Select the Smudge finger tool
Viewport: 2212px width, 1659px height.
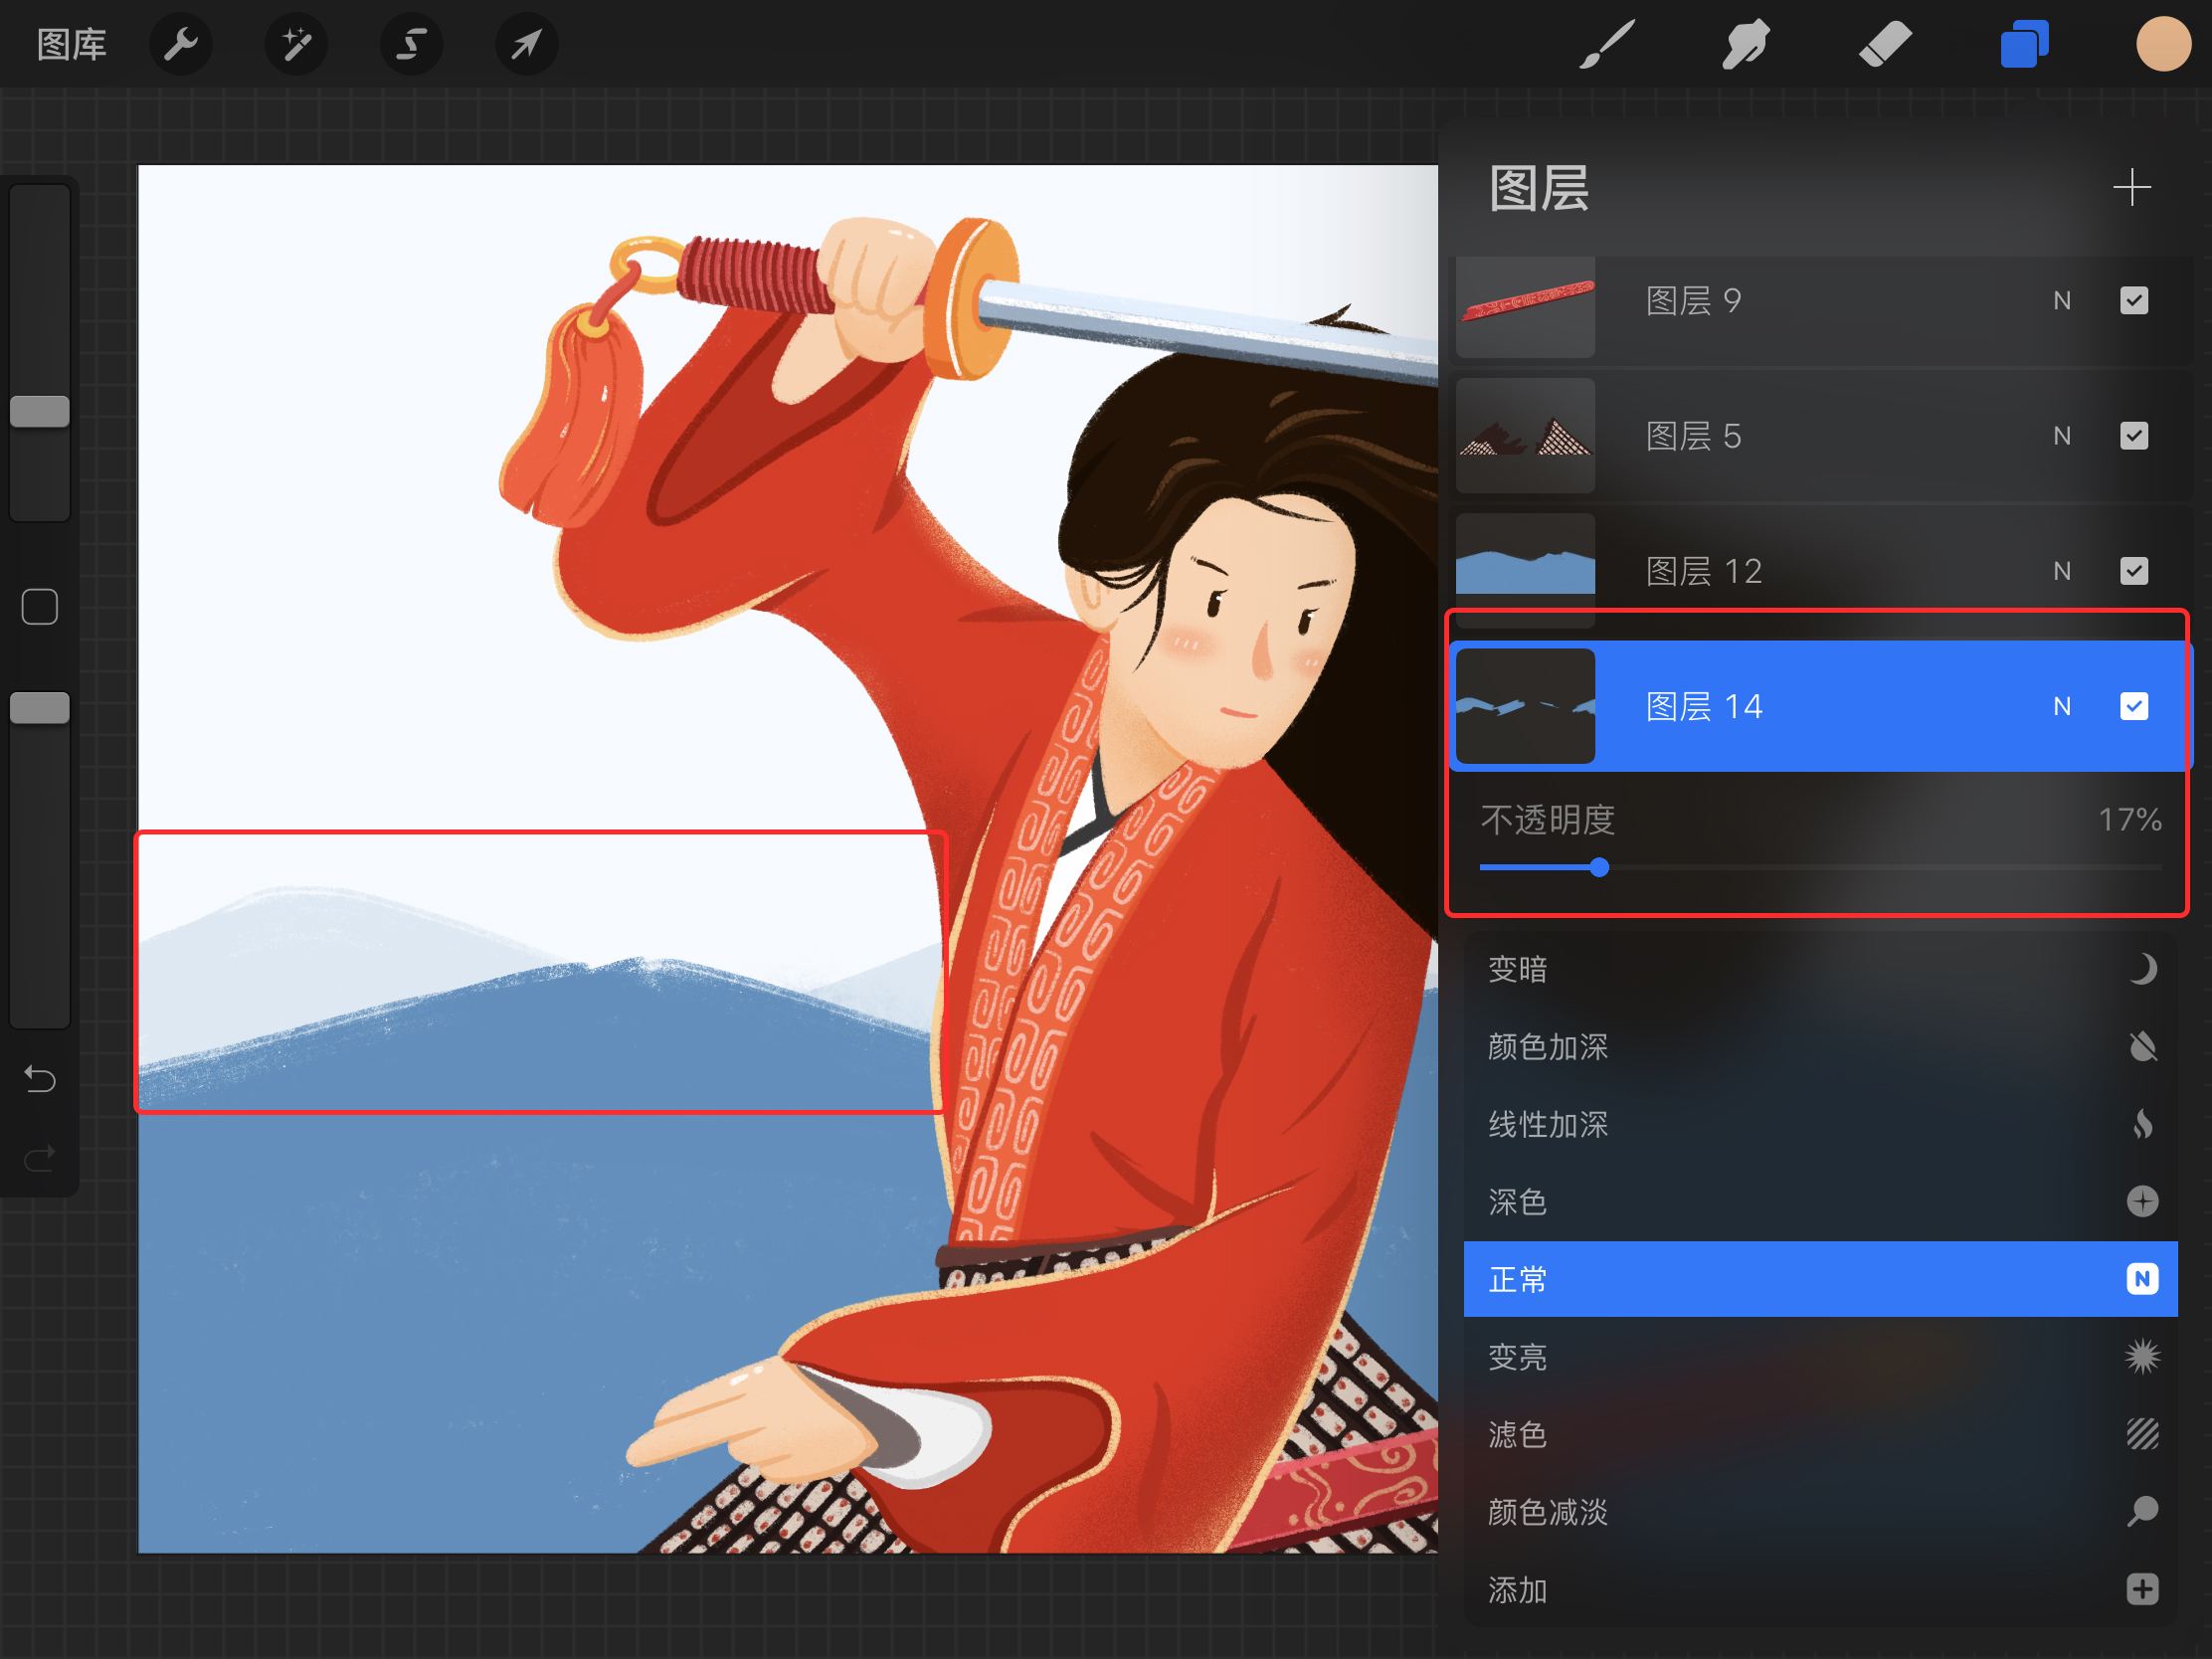(x=1745, y=44)
